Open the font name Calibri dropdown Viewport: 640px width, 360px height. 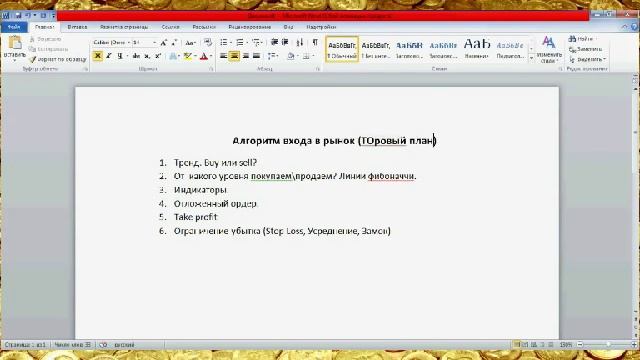point(129,42)
